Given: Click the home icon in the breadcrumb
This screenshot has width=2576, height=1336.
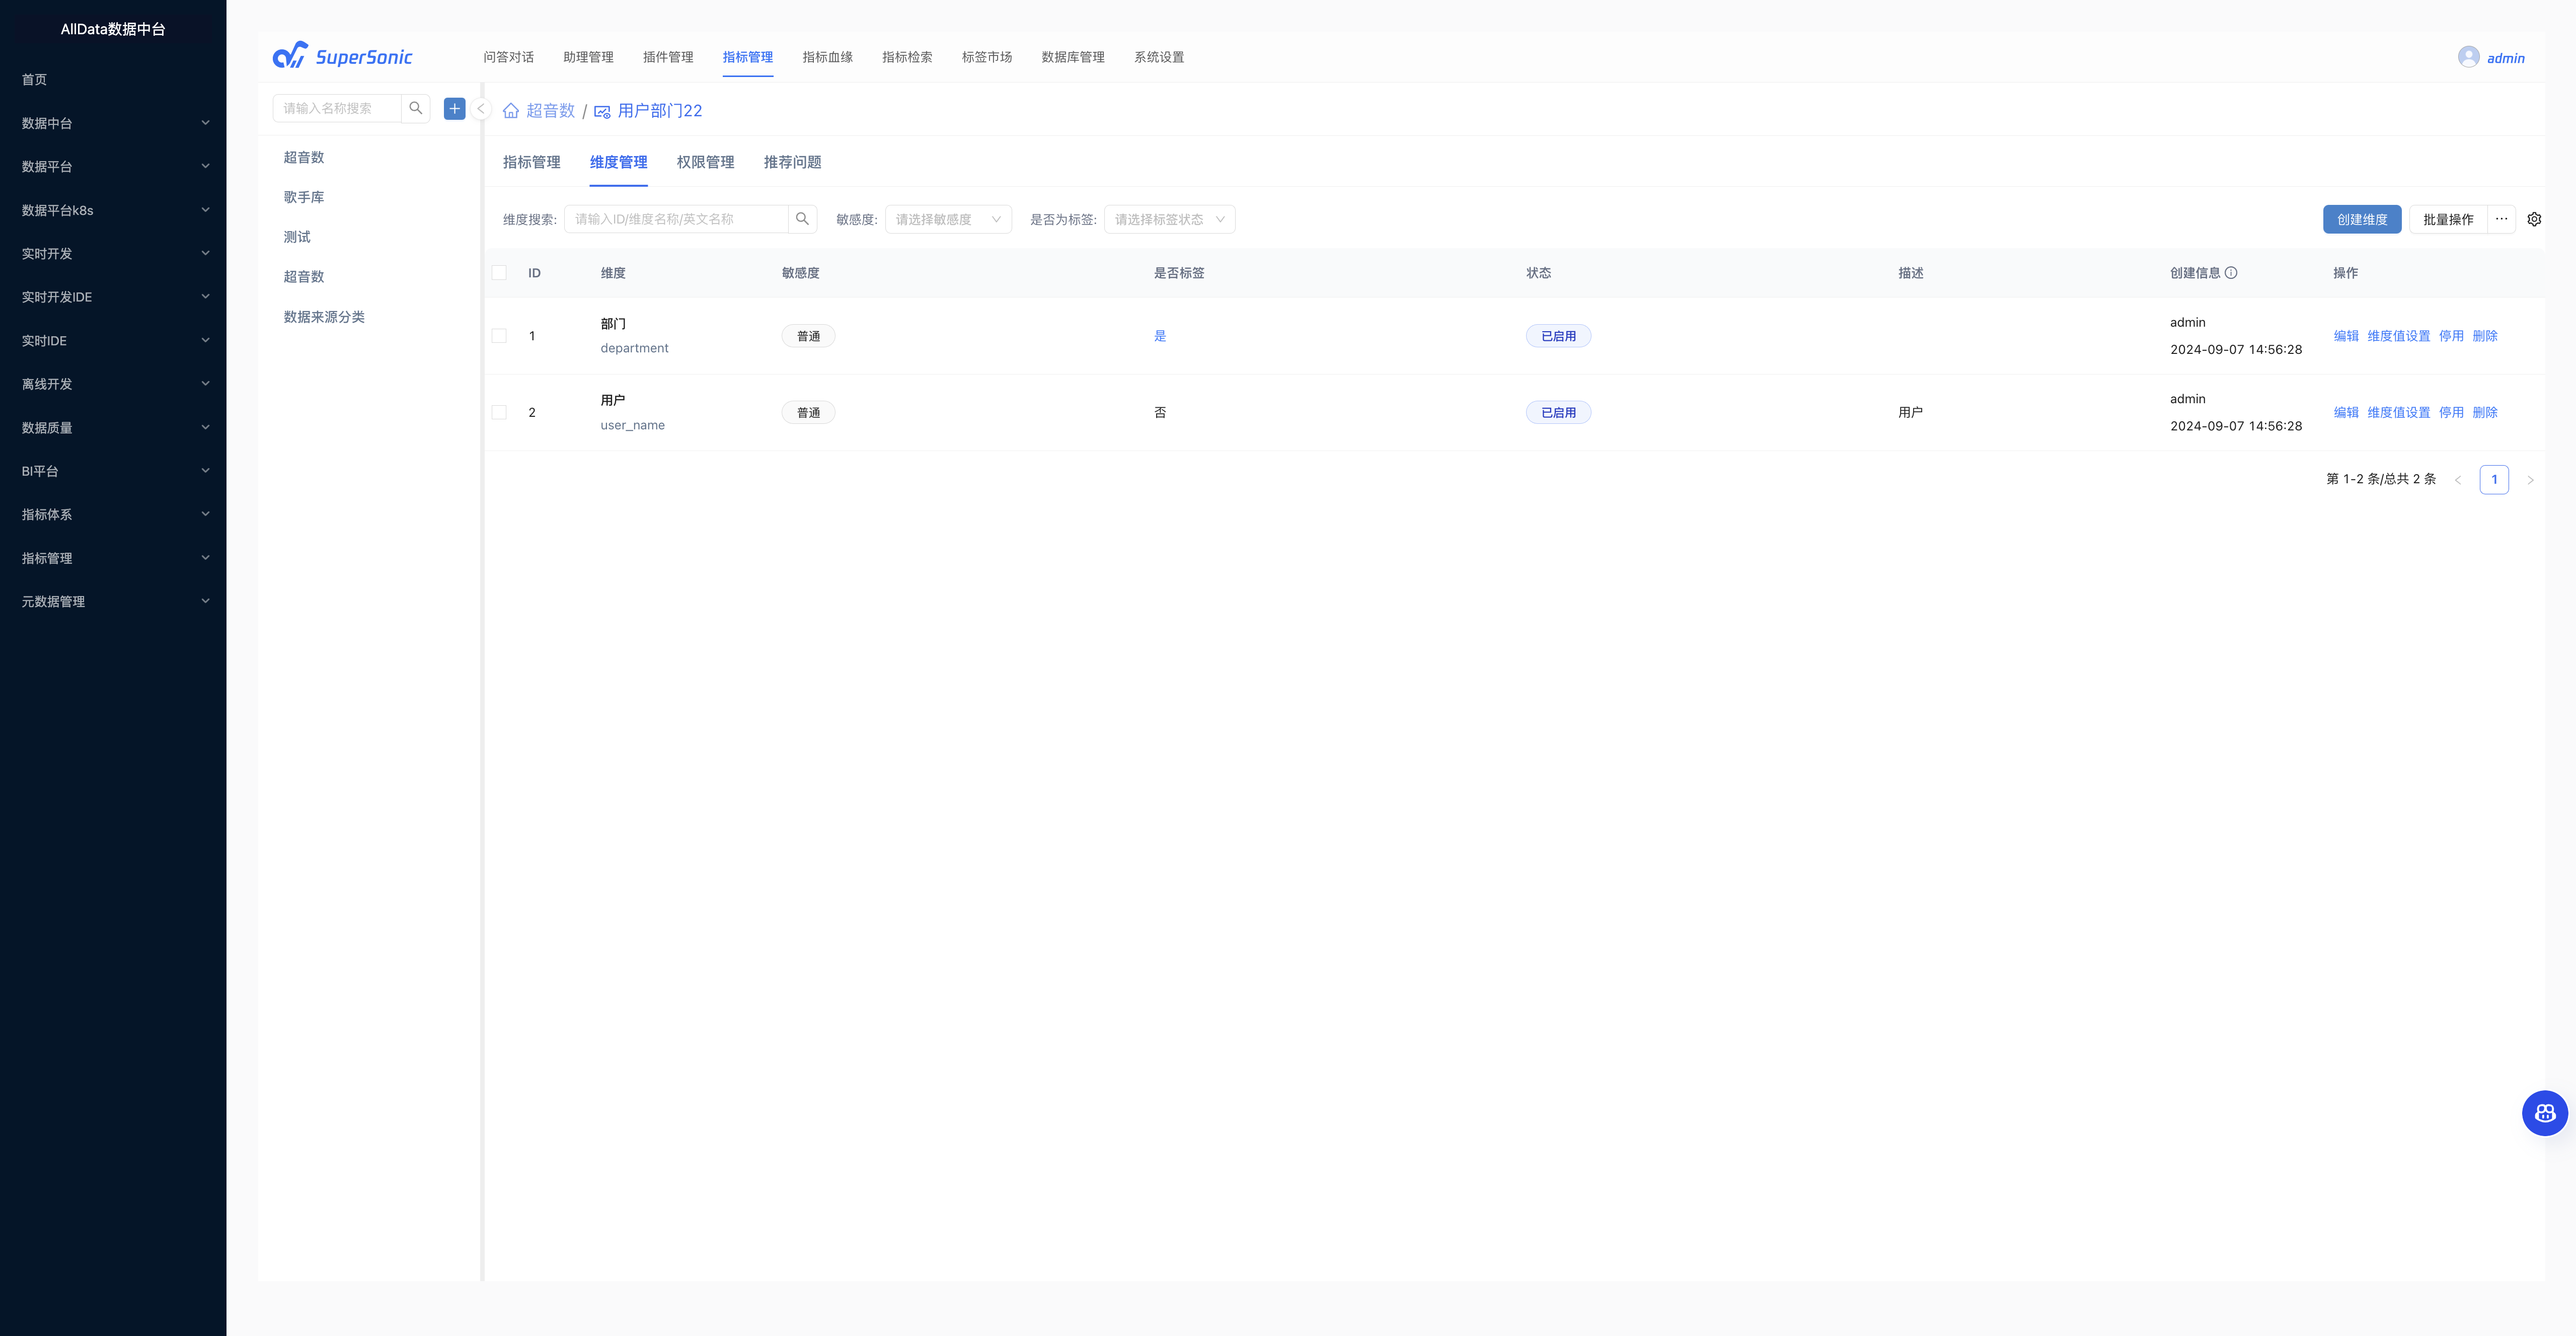Looking at the screenshot, I should tap(511, 111).
